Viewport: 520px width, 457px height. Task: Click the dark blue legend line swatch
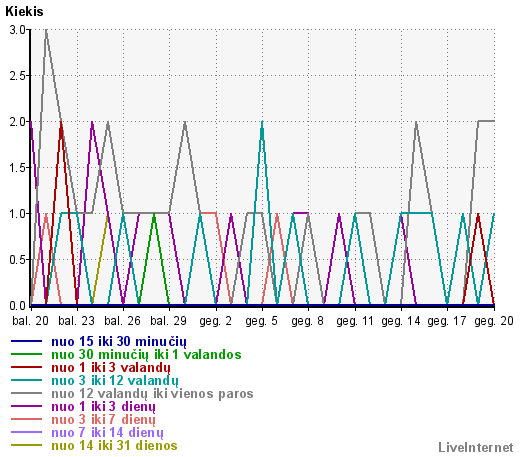click(26, 341)
